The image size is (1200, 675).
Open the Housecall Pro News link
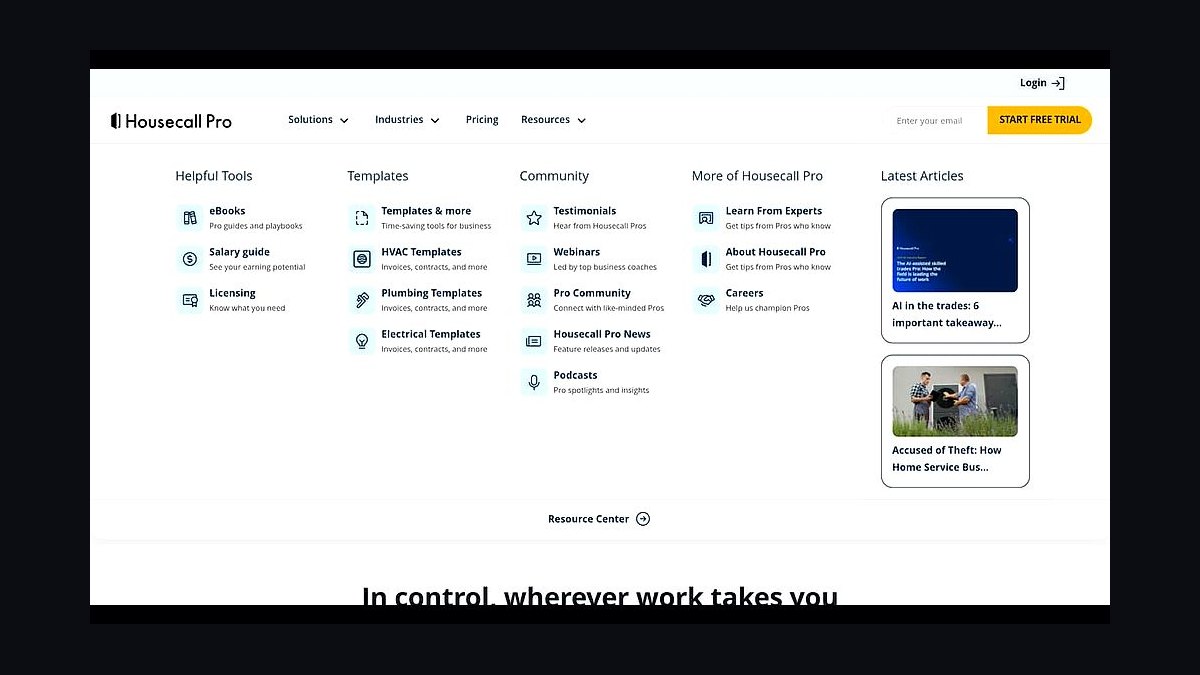602,334
